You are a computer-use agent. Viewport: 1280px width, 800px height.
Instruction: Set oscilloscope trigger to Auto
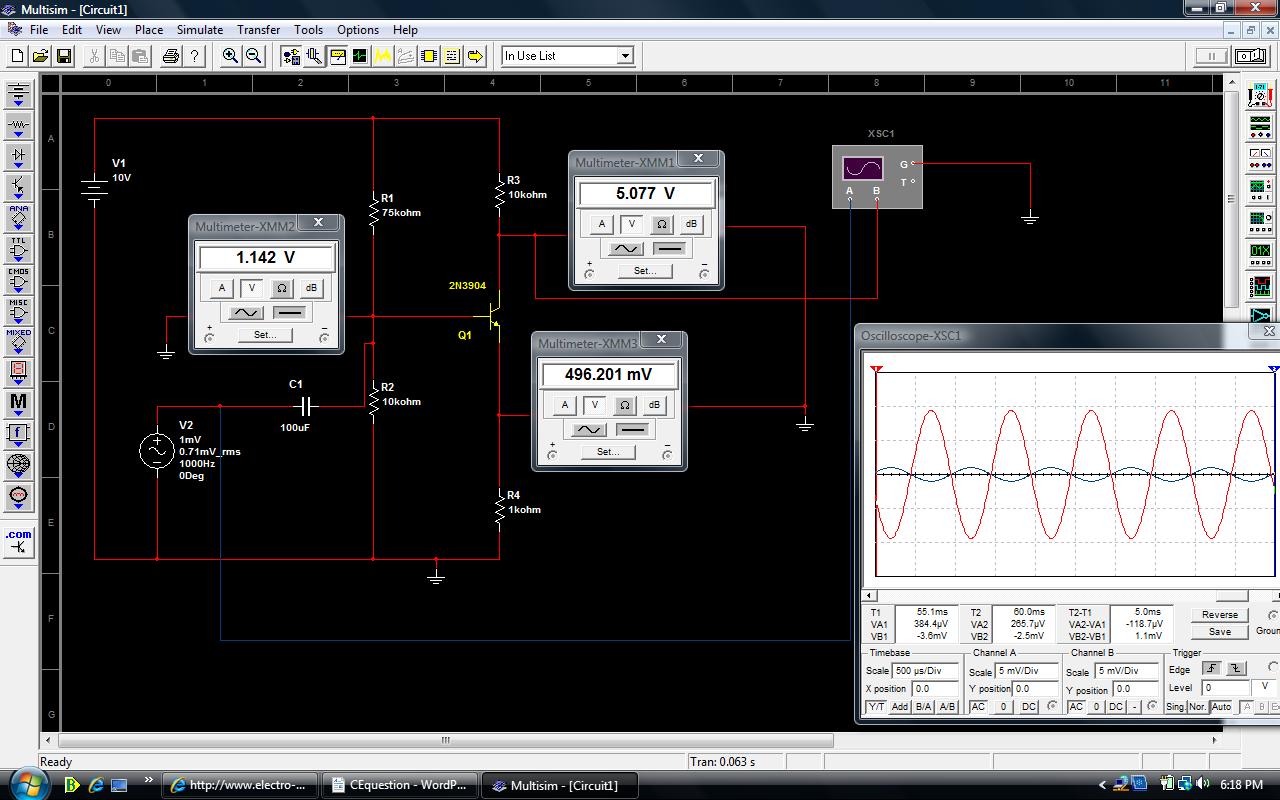coord(1221,707)
